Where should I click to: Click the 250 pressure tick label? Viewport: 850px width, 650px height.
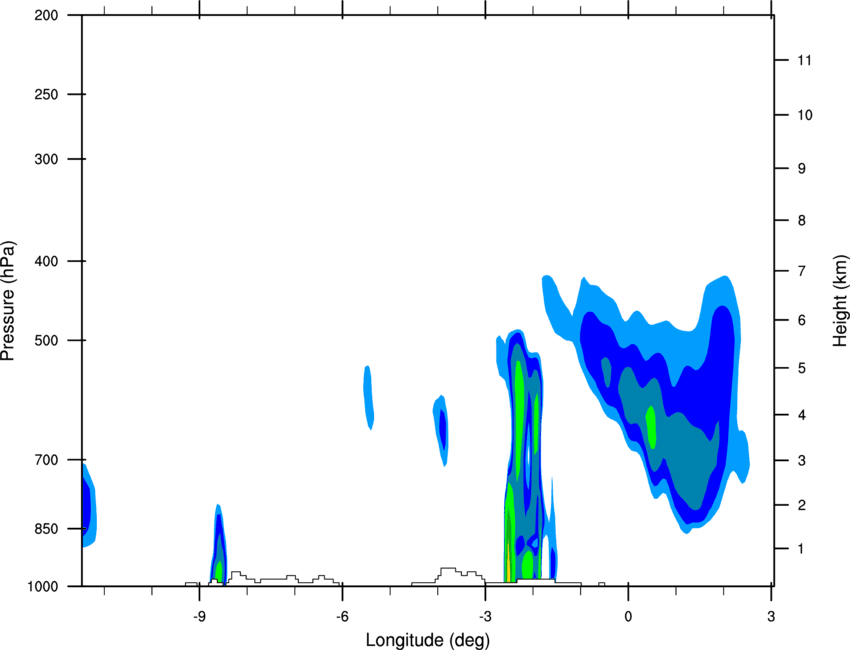[46, 94]
